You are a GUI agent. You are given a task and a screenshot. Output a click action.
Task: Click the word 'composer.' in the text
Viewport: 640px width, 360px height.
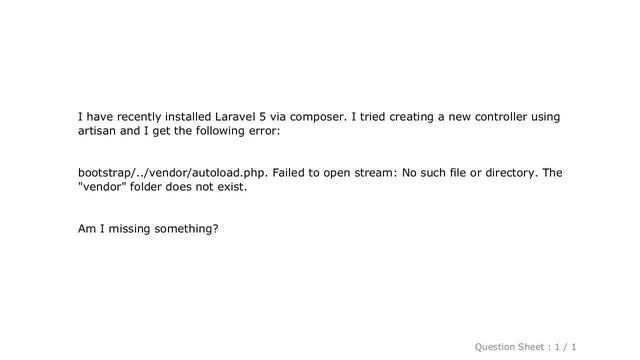(x=318, y=118)
